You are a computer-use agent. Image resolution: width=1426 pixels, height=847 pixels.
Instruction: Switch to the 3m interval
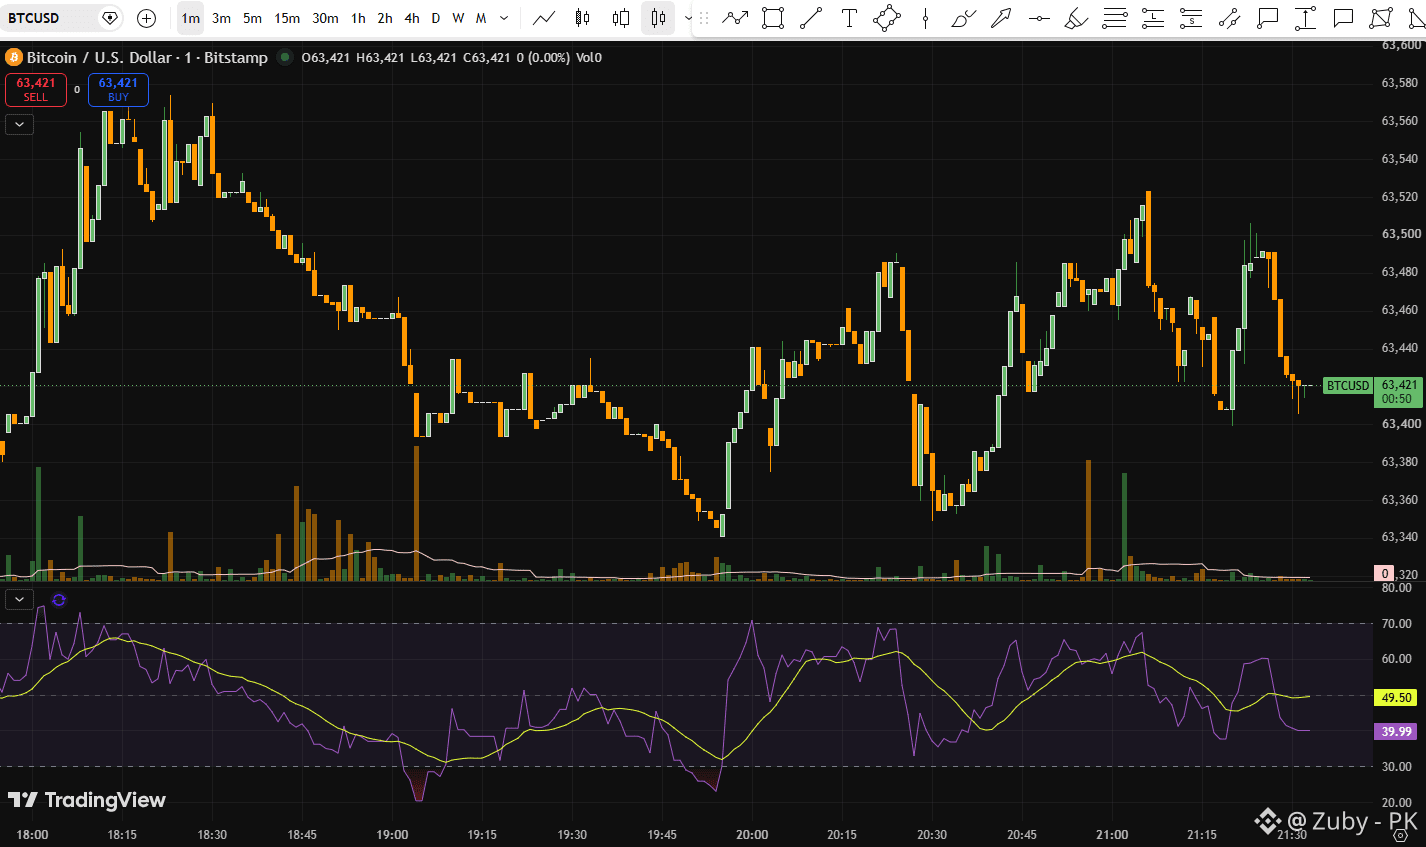click(221, 18)
